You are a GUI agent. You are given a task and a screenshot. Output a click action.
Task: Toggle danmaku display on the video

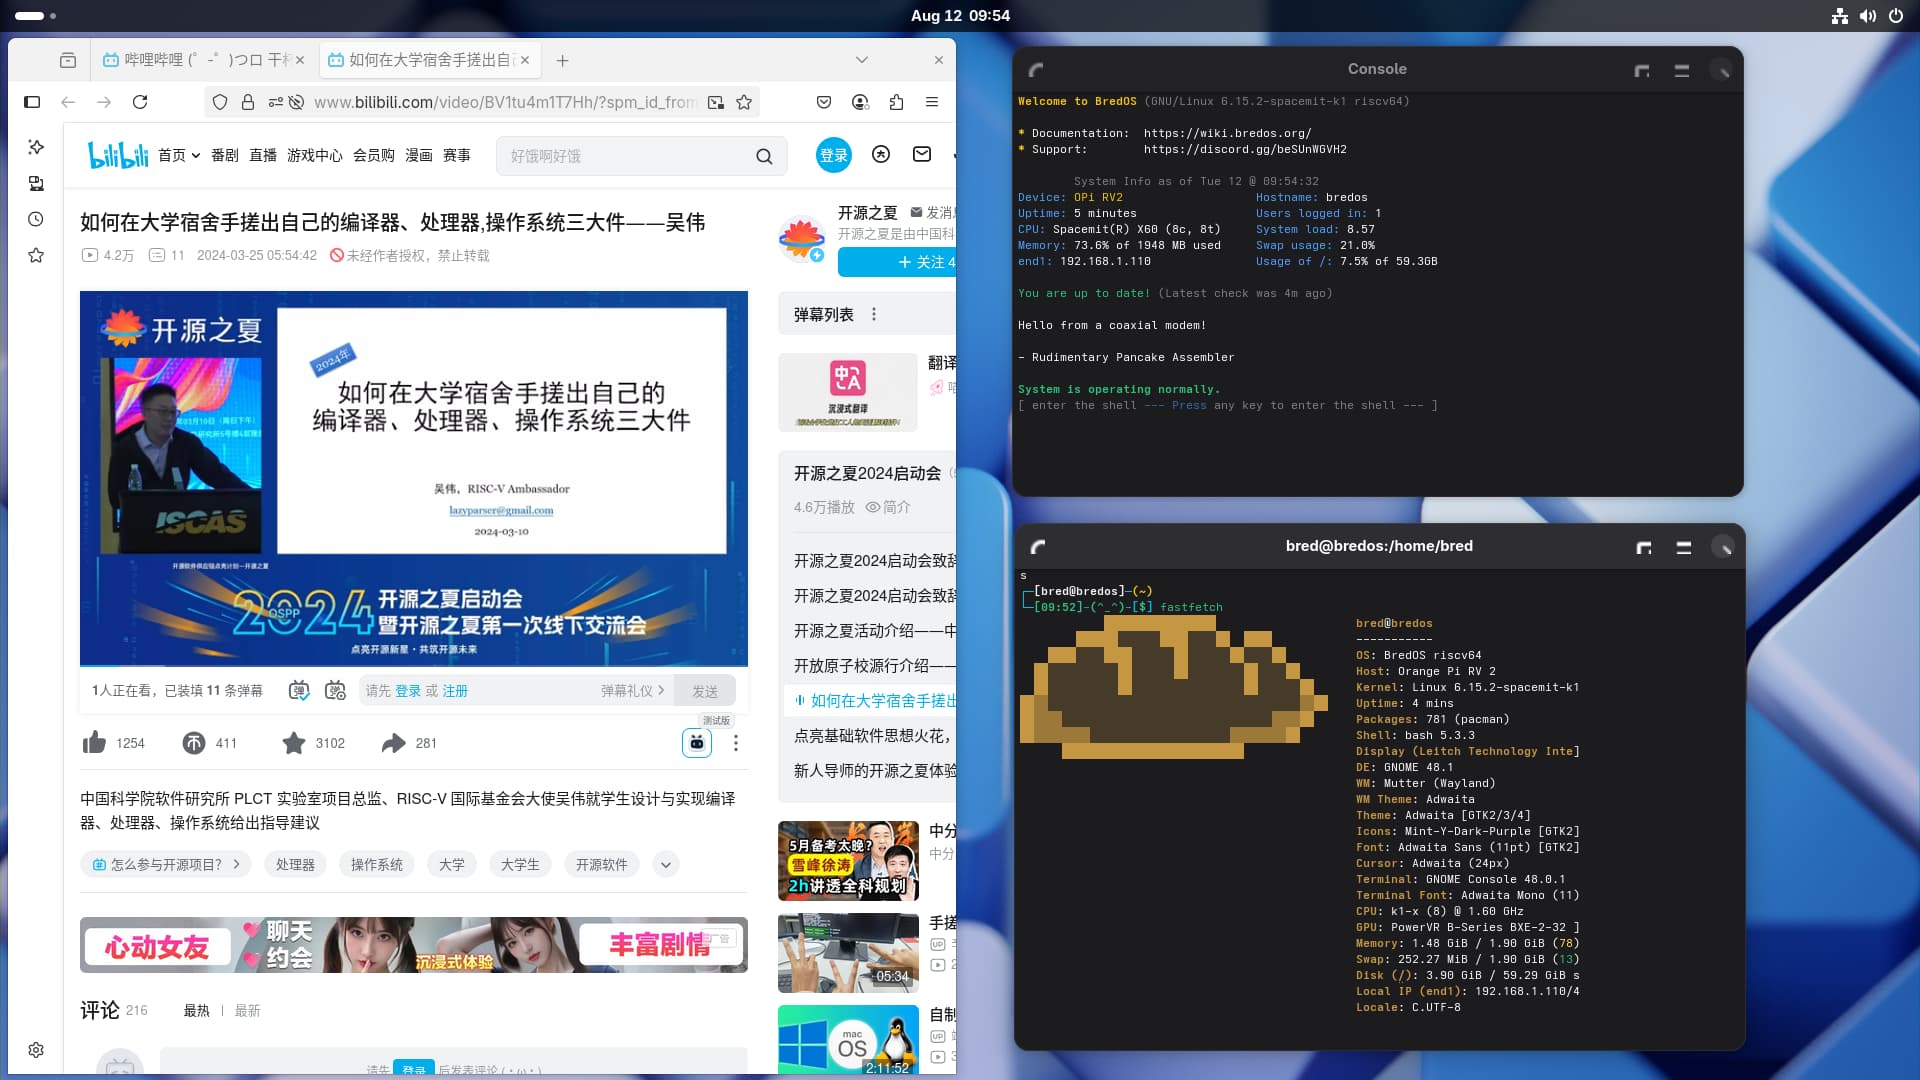coord(299,690)
